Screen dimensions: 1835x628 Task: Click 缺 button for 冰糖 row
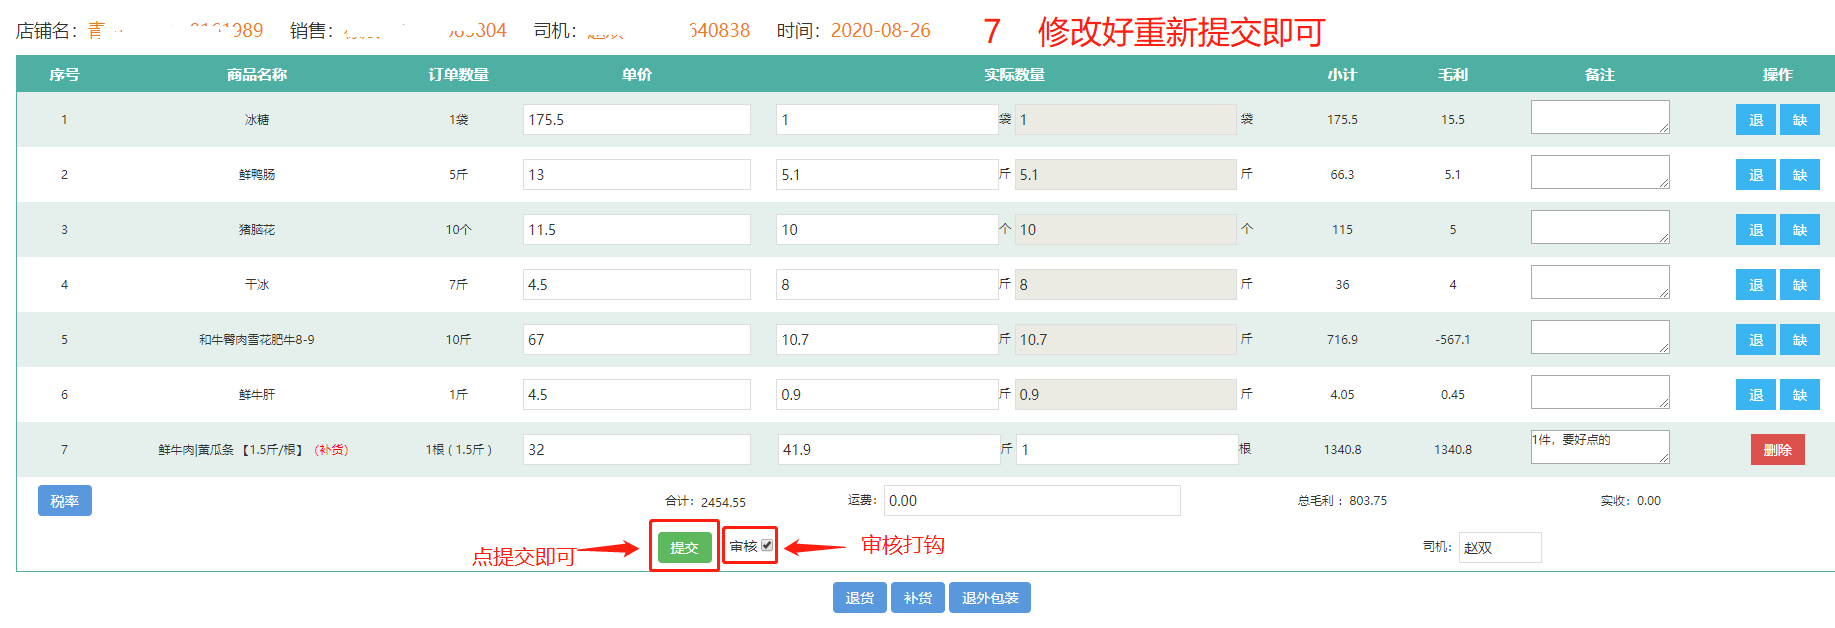point(1799,120)
